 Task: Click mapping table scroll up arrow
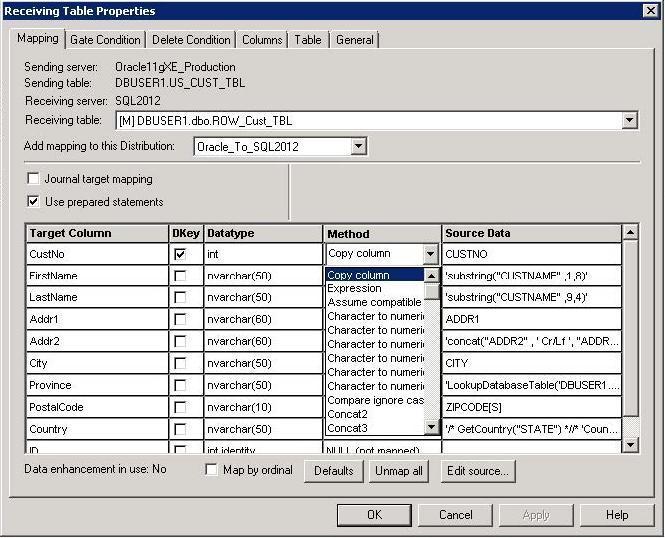click(631, 232)
